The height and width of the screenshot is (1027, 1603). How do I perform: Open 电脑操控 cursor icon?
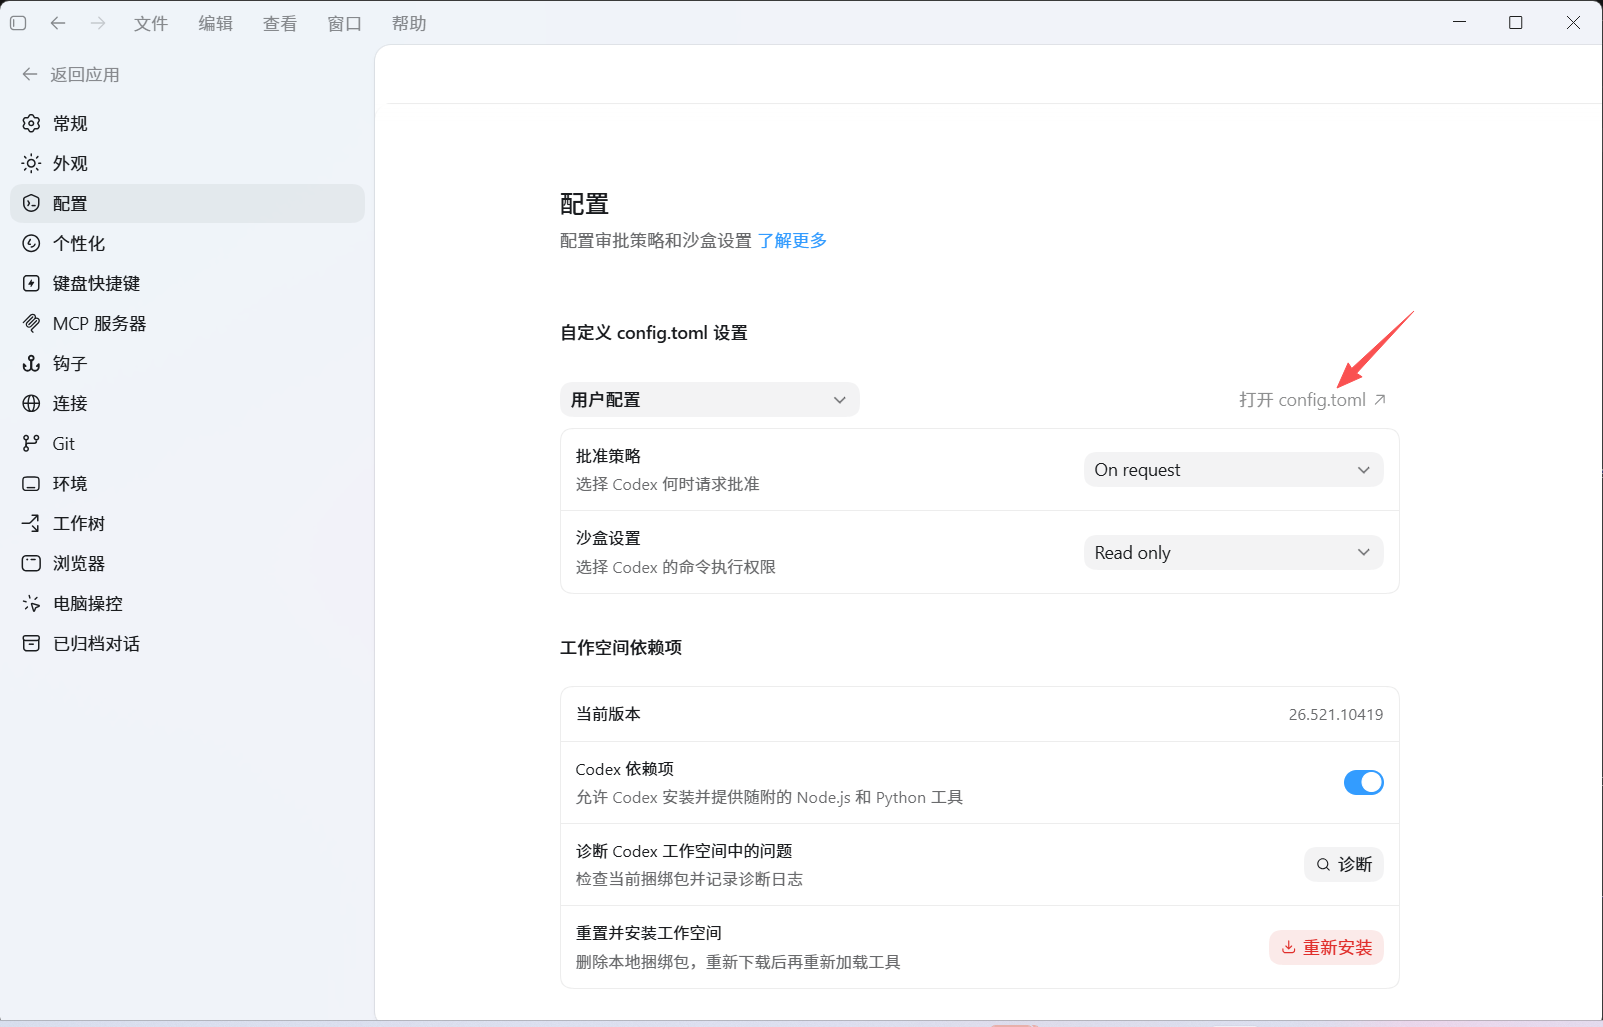tap(31, 603)
